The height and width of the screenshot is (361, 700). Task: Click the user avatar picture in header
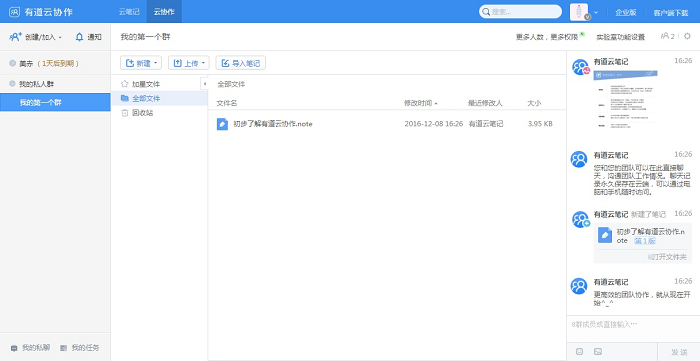coord(579,12)
